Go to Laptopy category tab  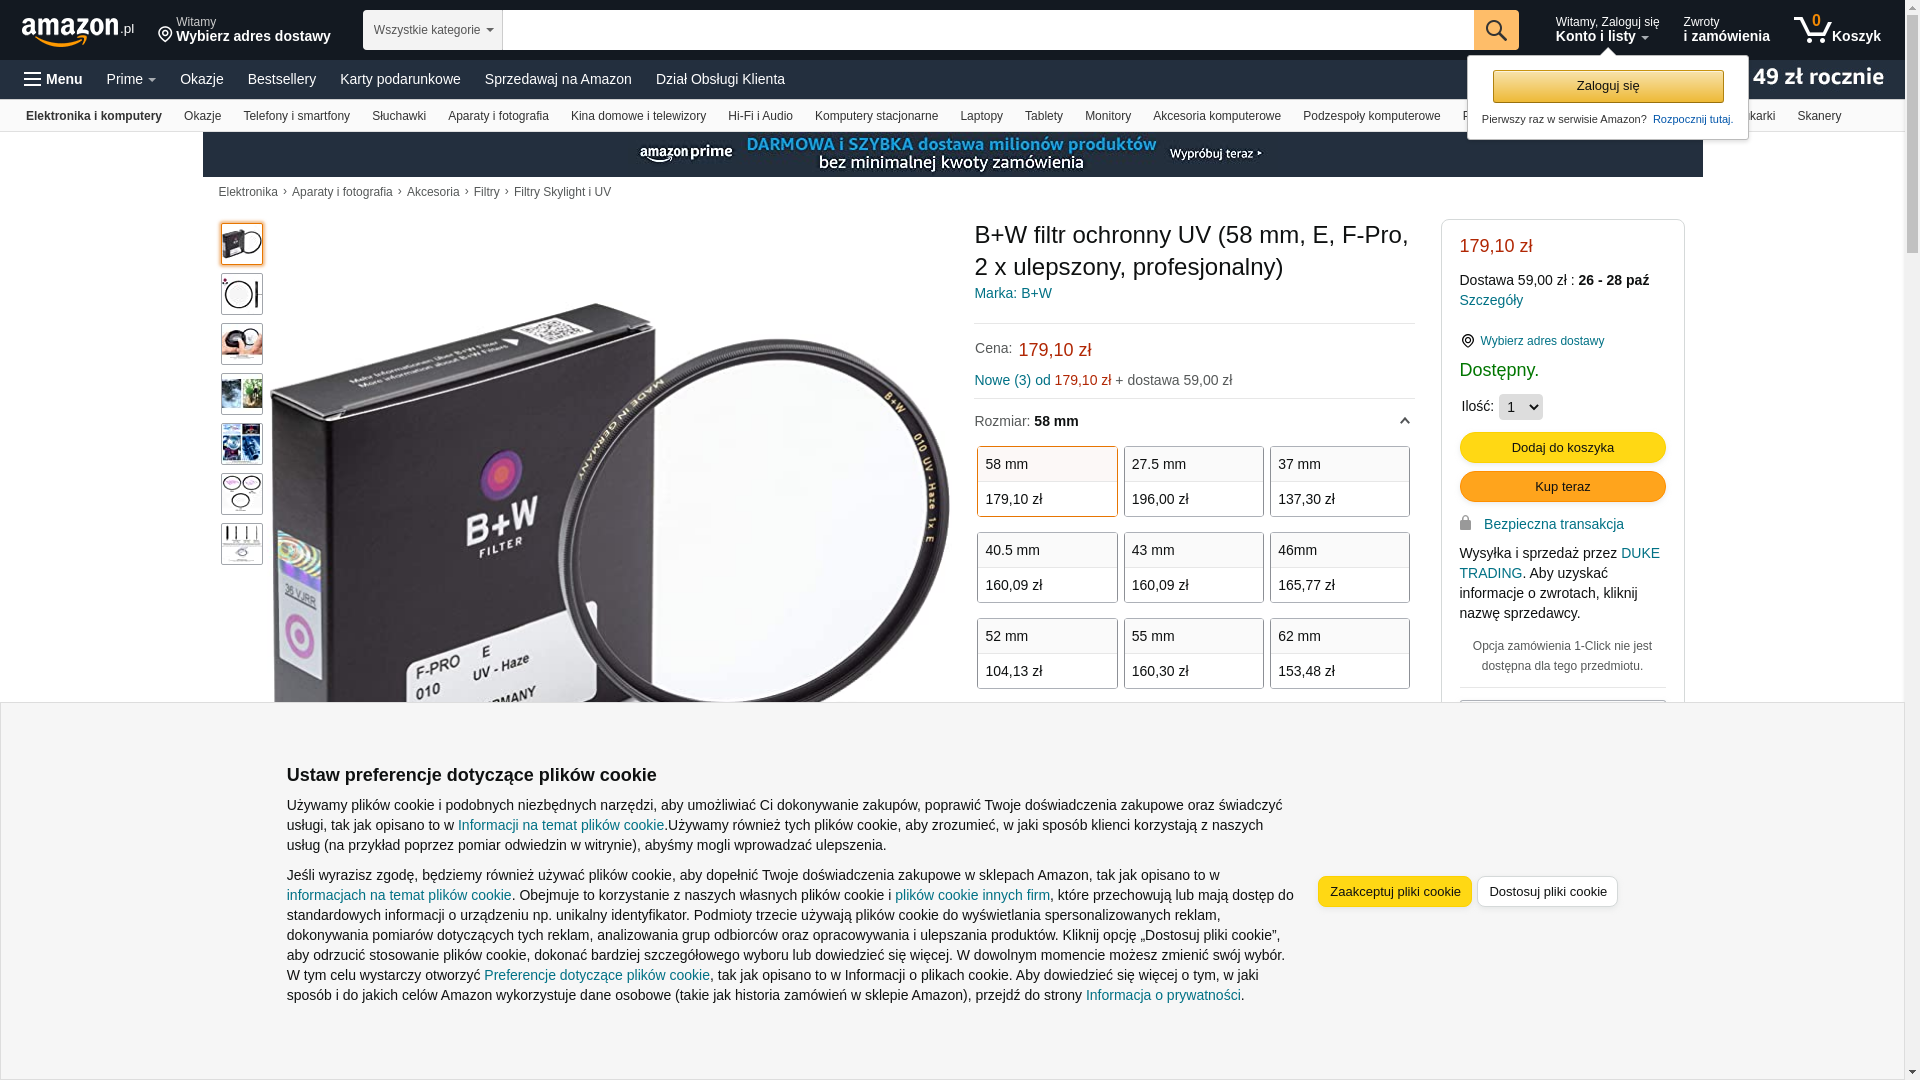981,116
